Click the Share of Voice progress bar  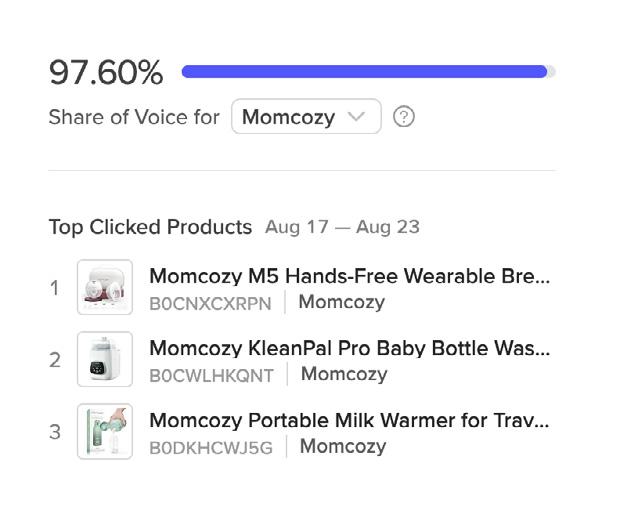(x=368, y=72)
